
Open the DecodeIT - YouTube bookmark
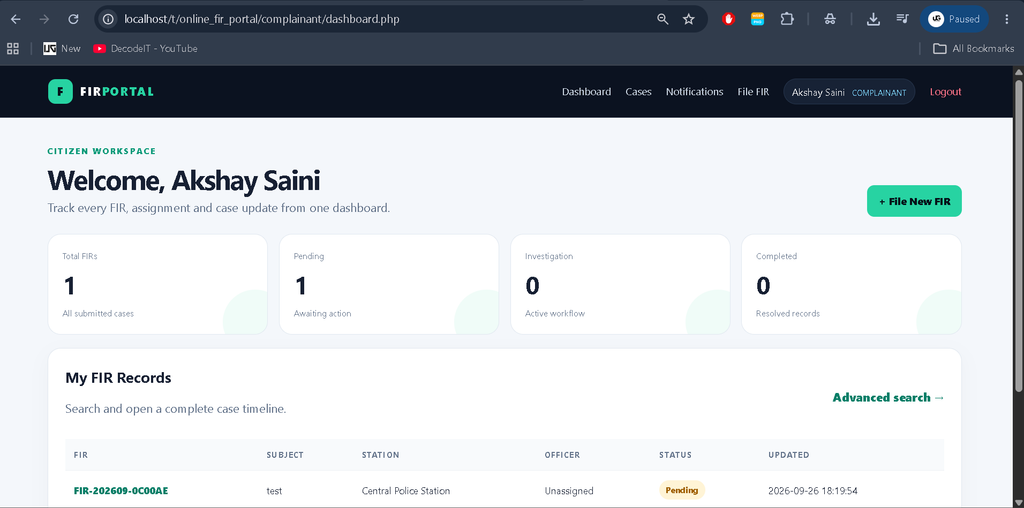tap(145, 48)
